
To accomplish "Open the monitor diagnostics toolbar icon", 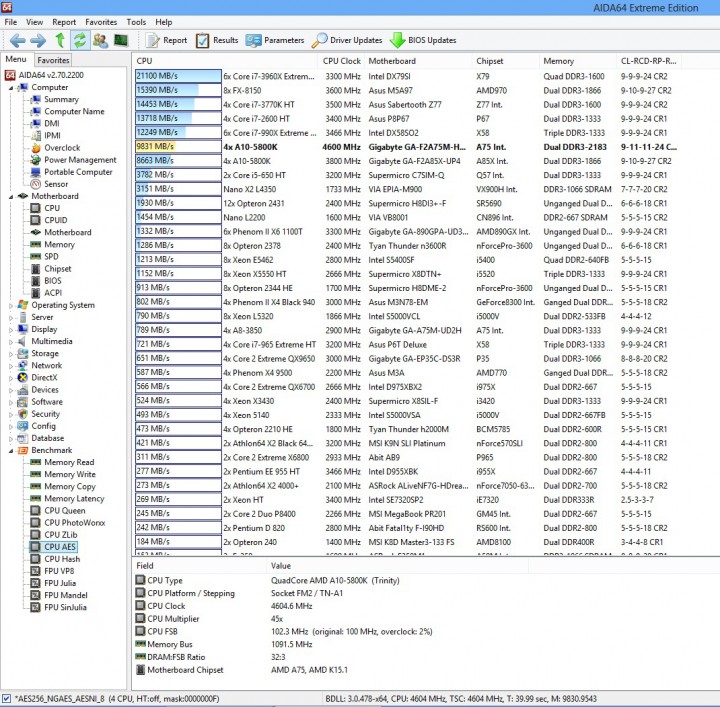I will pos(121,40).
